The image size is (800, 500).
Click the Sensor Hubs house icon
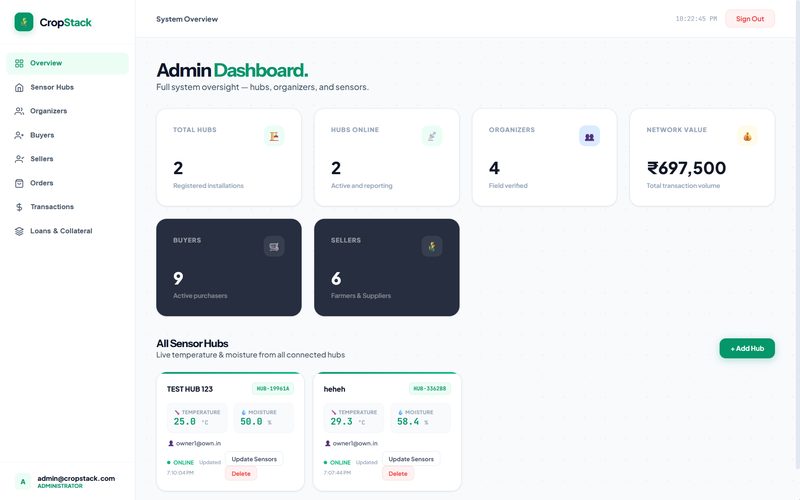pyautogui.click(x=19, y=87)
